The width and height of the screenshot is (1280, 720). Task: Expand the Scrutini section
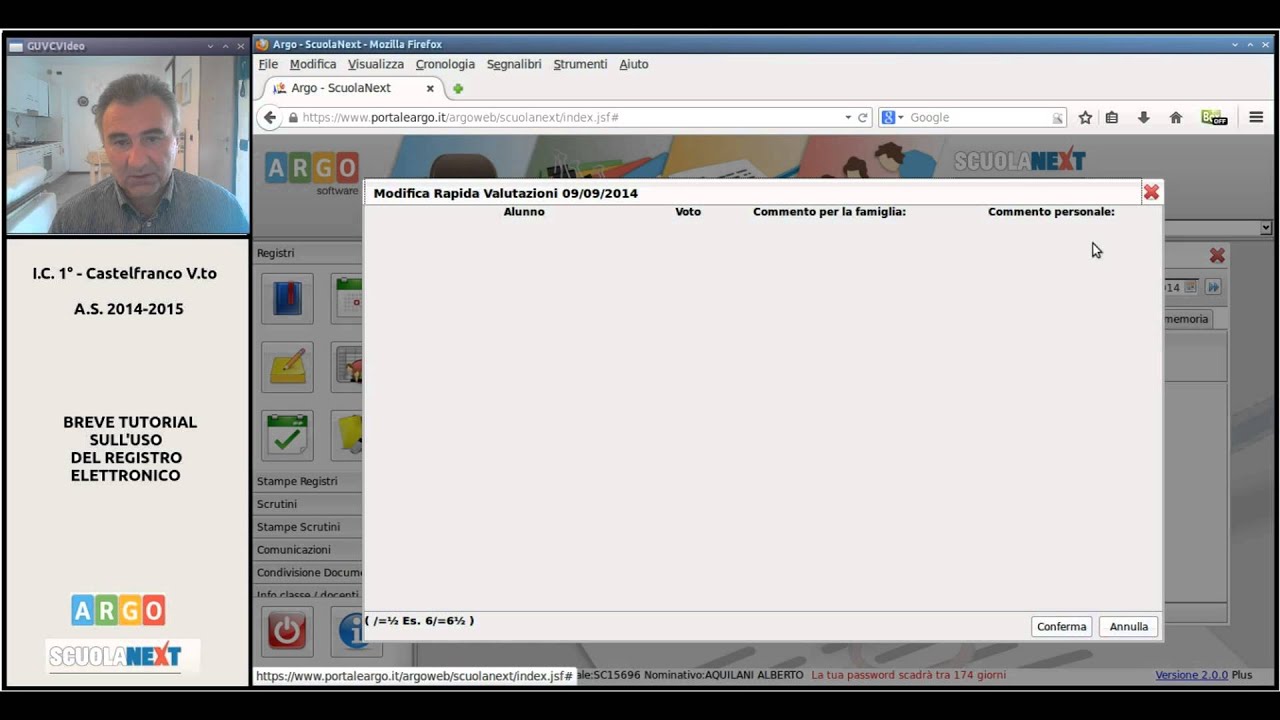pyautogui.click(x=308, y=504)
